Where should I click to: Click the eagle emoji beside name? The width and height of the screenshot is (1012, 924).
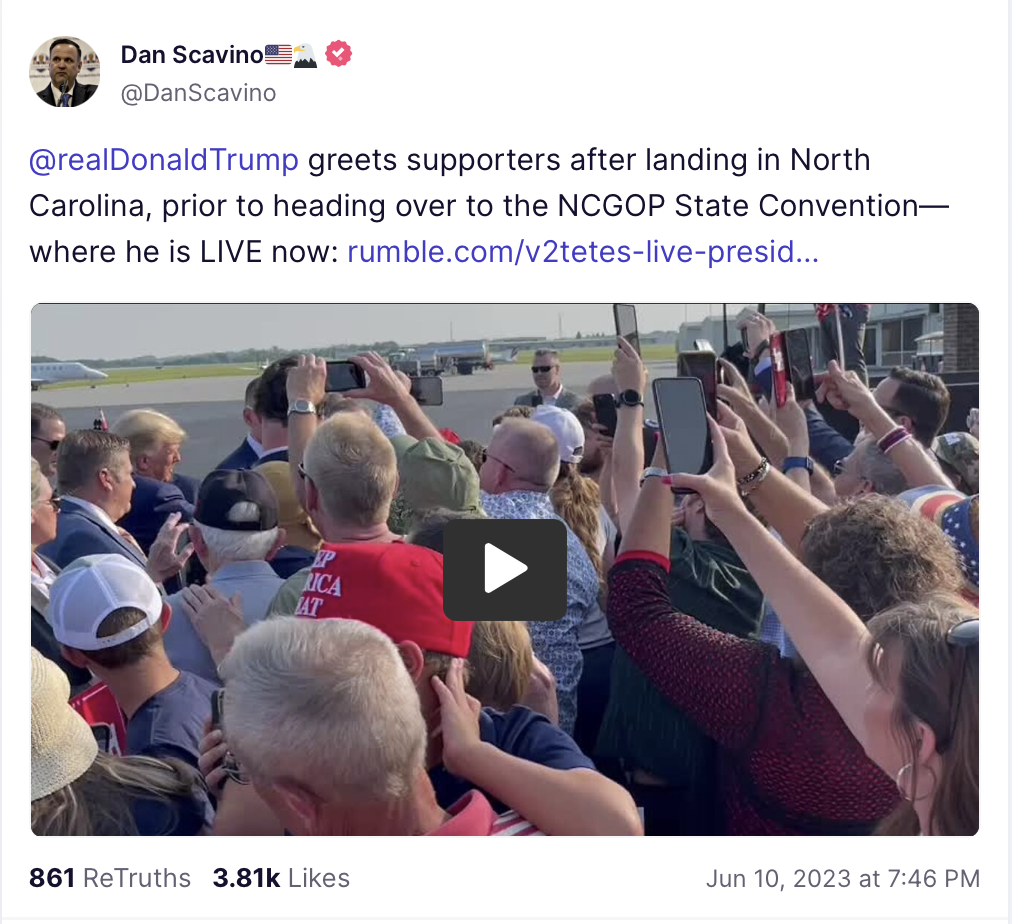click(306, 55)
